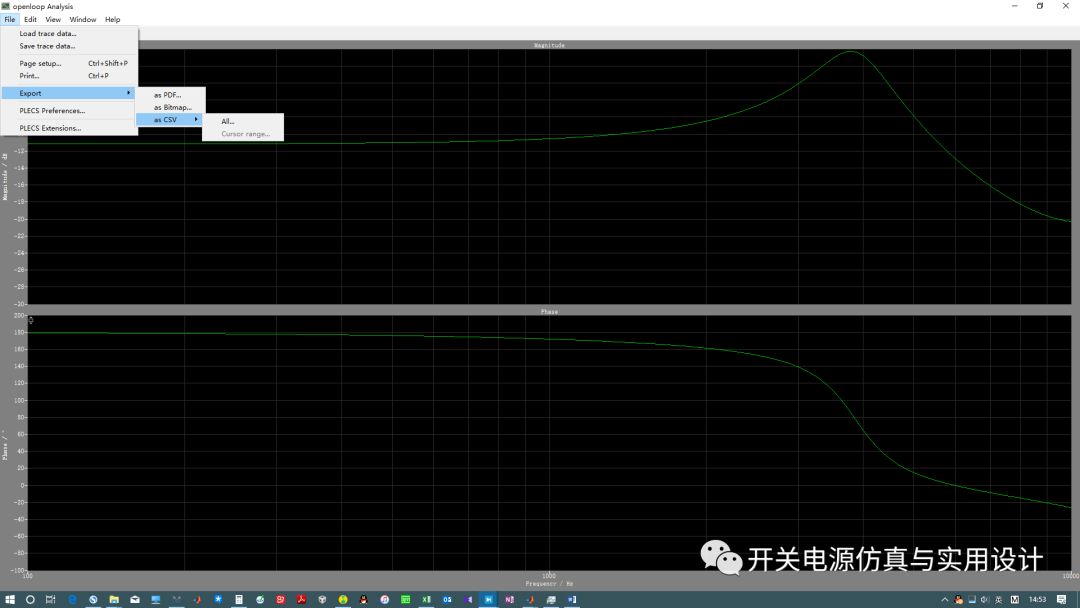Click the Magnitude plot title

(549, 45)
